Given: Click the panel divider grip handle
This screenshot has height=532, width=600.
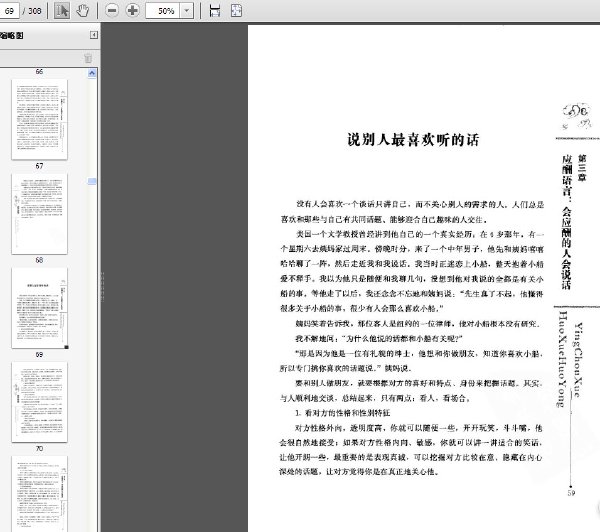Looking at the screenshot, I should click(103, 286).
